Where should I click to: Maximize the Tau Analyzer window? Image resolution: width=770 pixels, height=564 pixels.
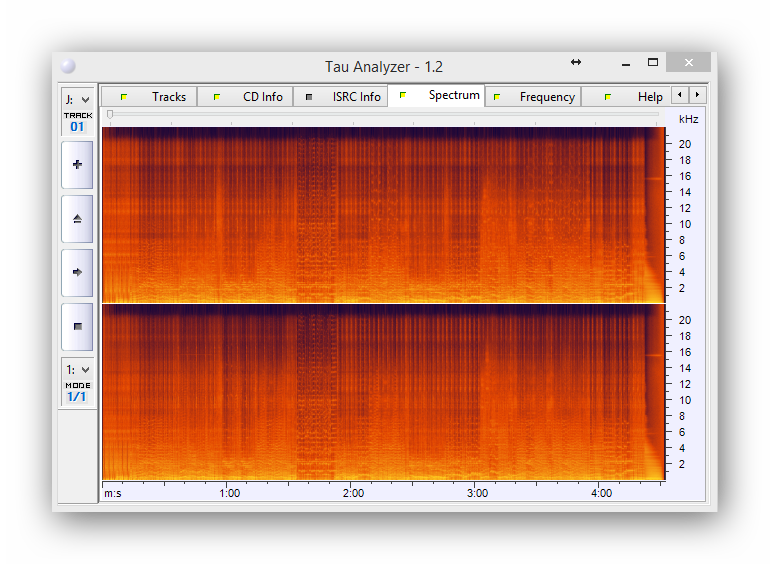[x=653, y=62]
